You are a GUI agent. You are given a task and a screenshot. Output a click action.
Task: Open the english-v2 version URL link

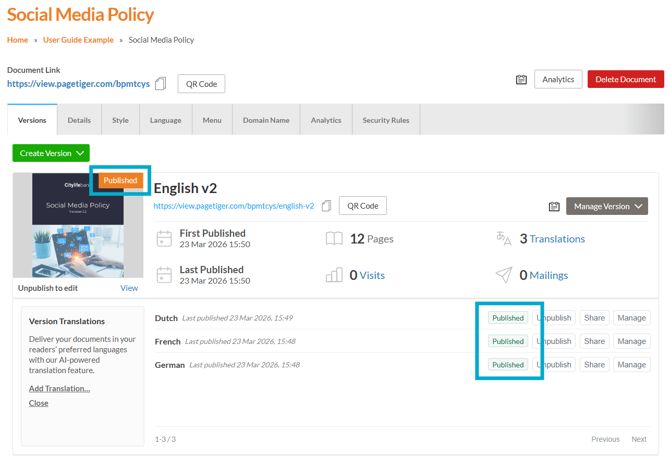[234, 206]
